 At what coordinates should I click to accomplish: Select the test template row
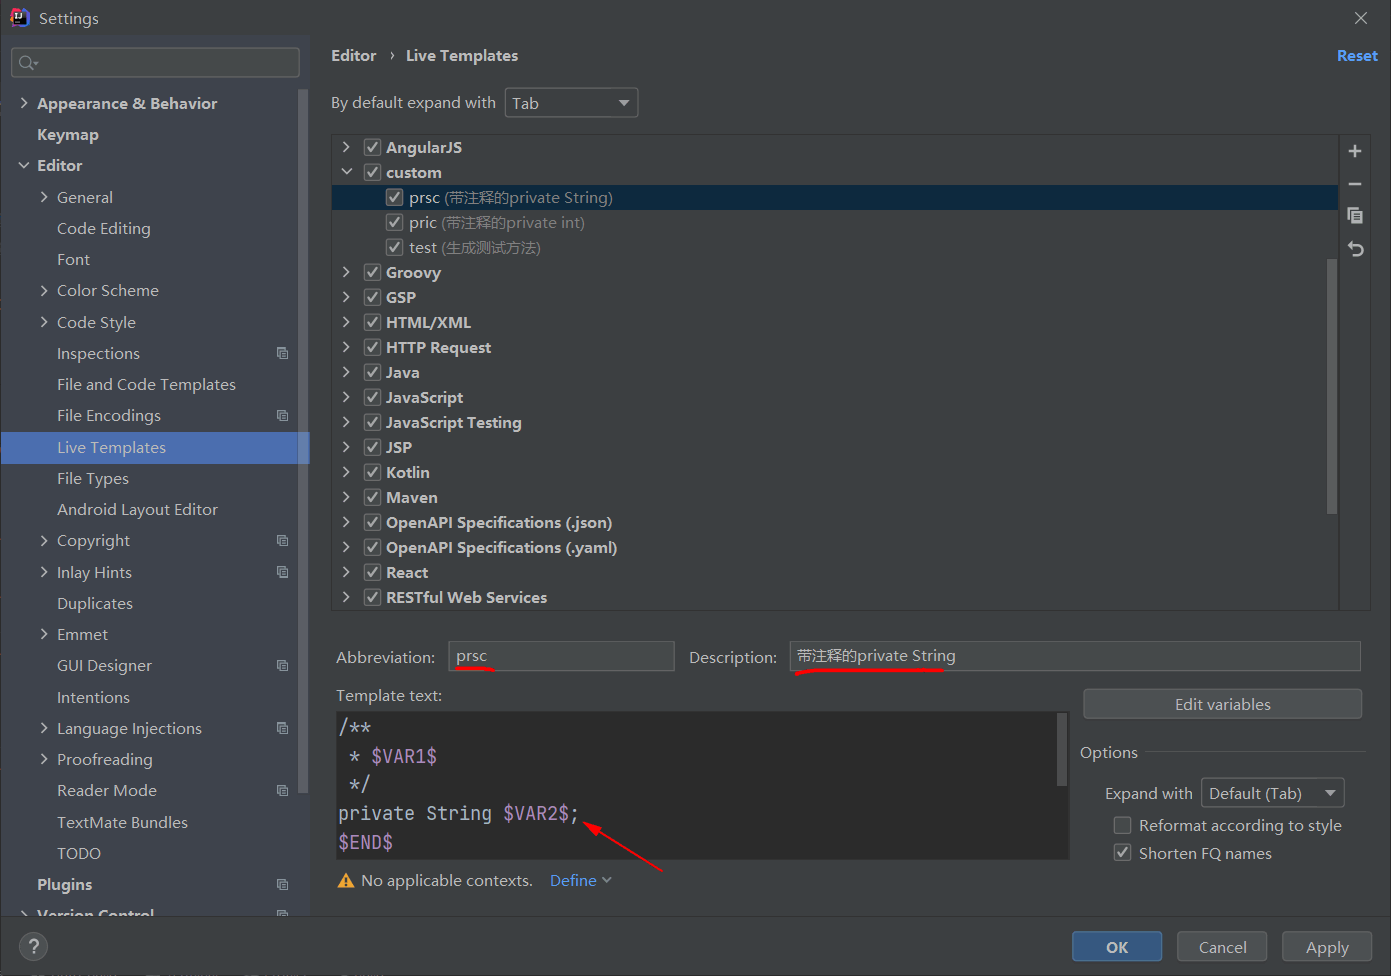(835, 247)
